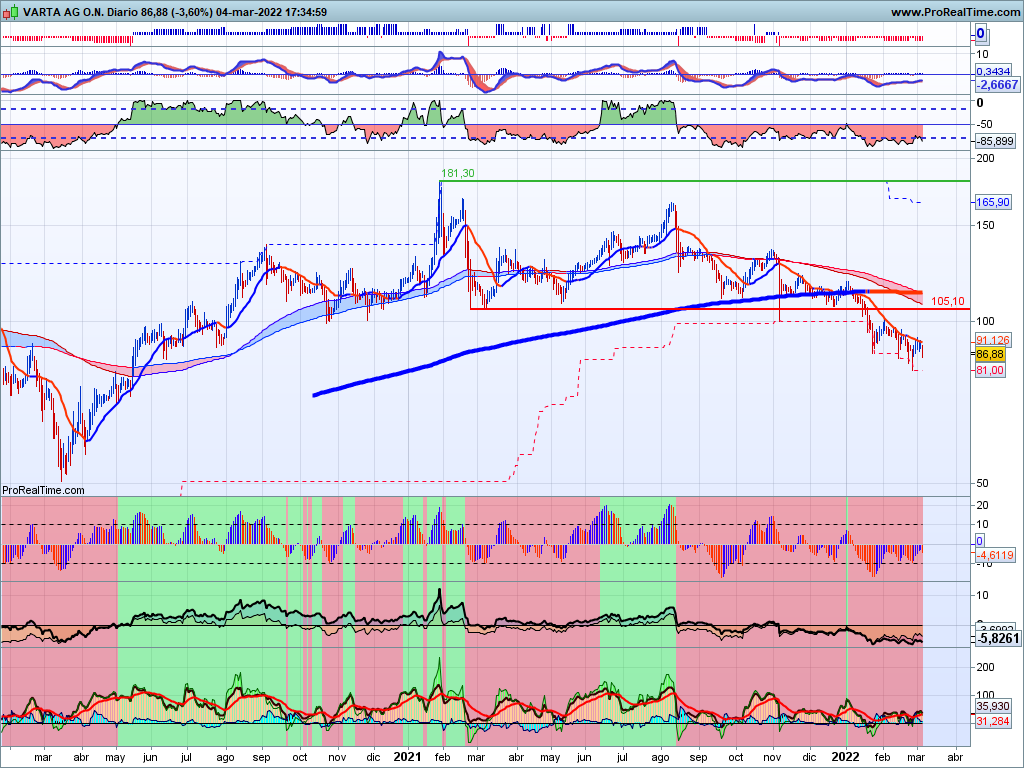Click the feb label right after 2021
The height and width of the screenshot is (768, 1024).
442,758
